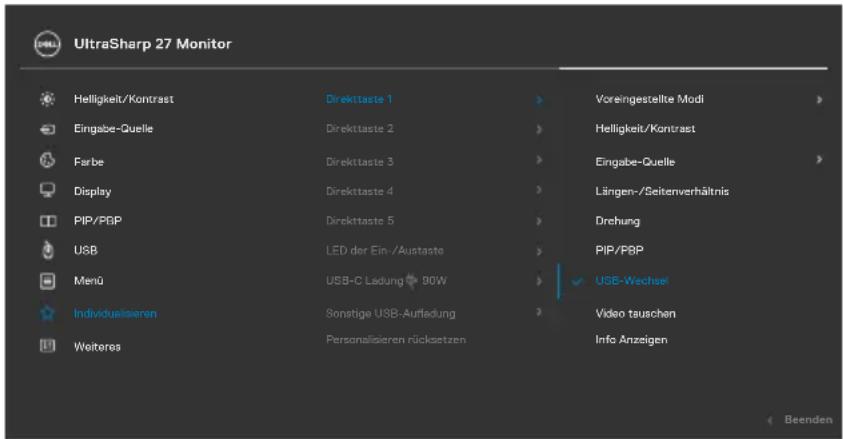Select Sonstige USB-Aufladung option

(x=390, y=313)
